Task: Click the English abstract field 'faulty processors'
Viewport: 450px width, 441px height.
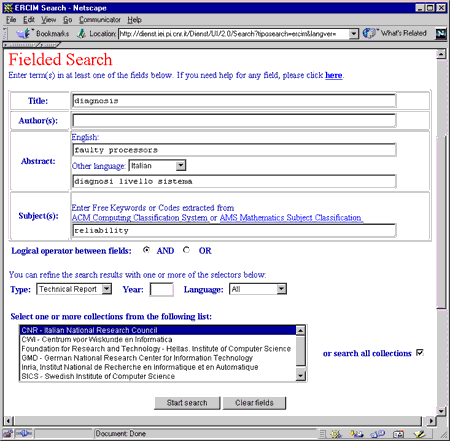Action: [234, 150]
